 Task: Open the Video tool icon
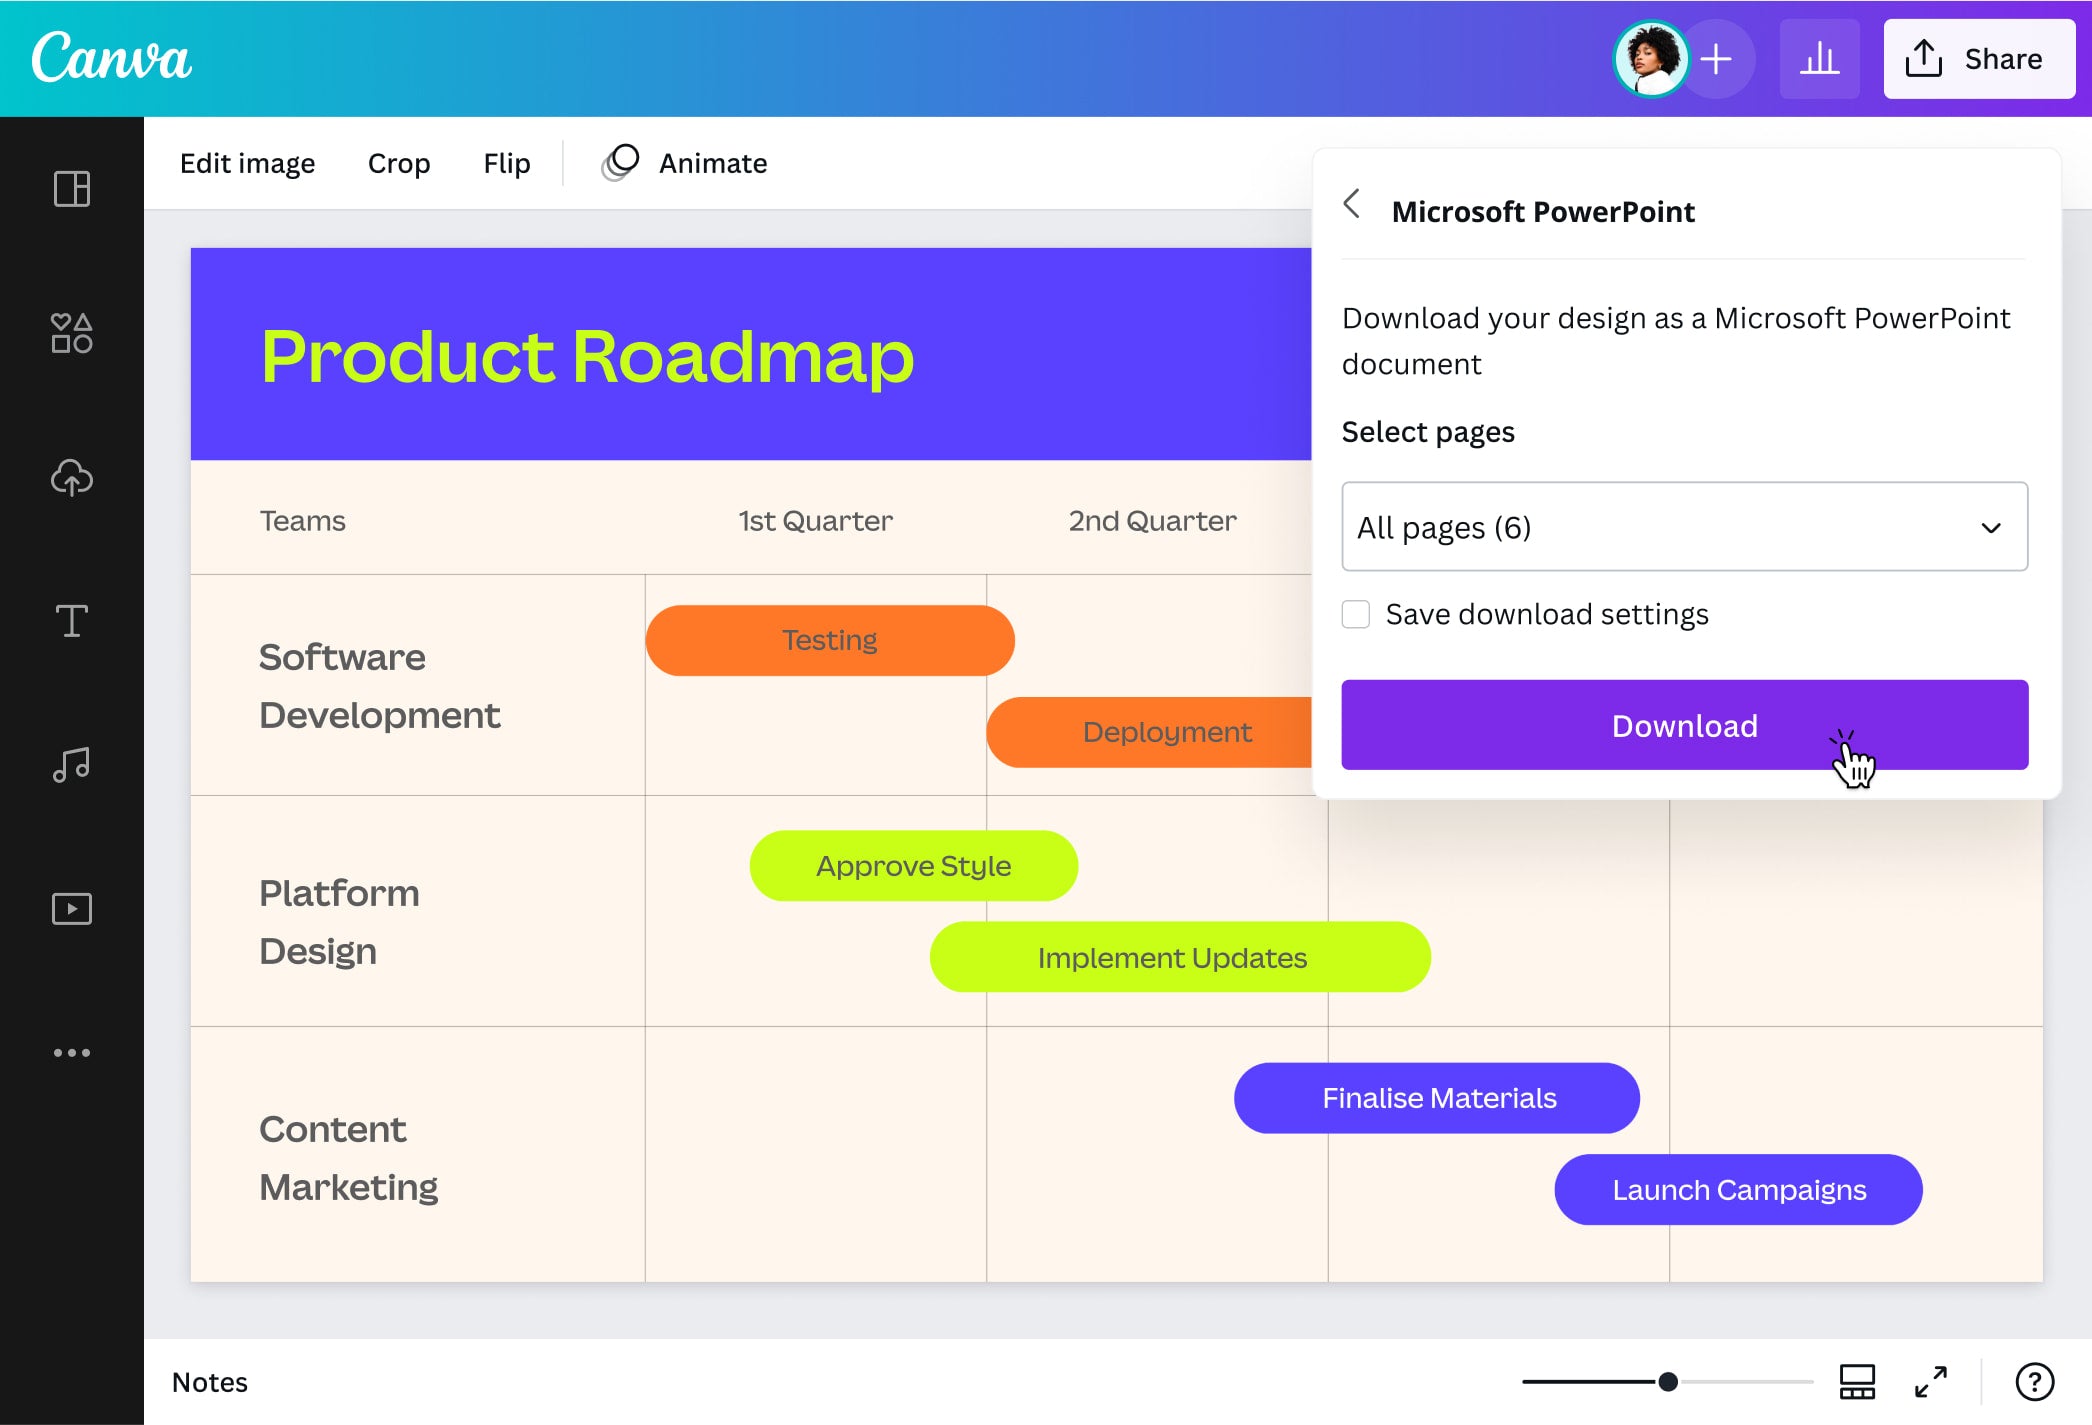tap(72, 907)
